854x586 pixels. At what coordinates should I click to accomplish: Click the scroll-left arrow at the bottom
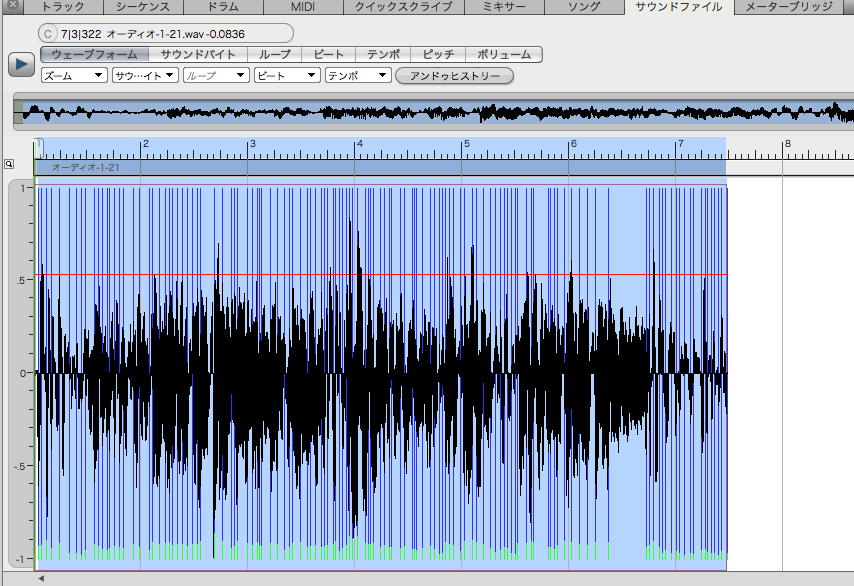pyautogui.click(x=41, y=578)
